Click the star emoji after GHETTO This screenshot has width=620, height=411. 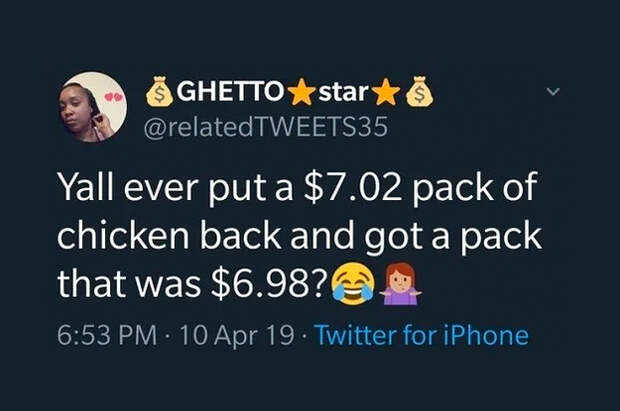tap(301, 92)
